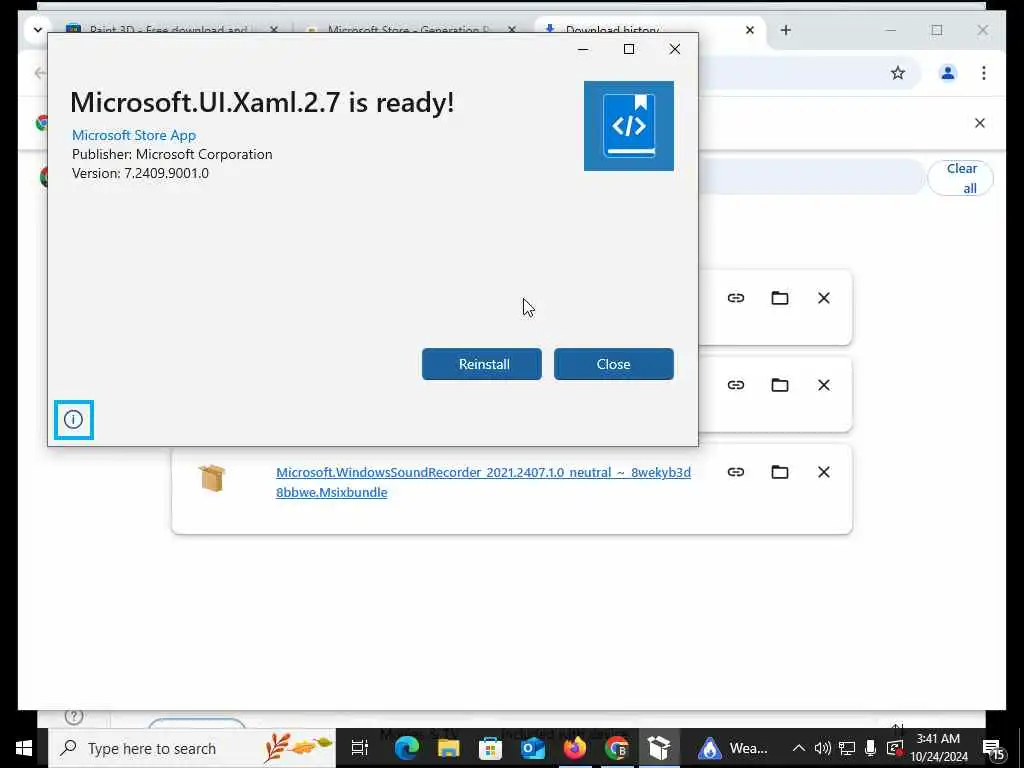
Task: Click the info icon in App Installer dialog
Action: pos(74,419)
